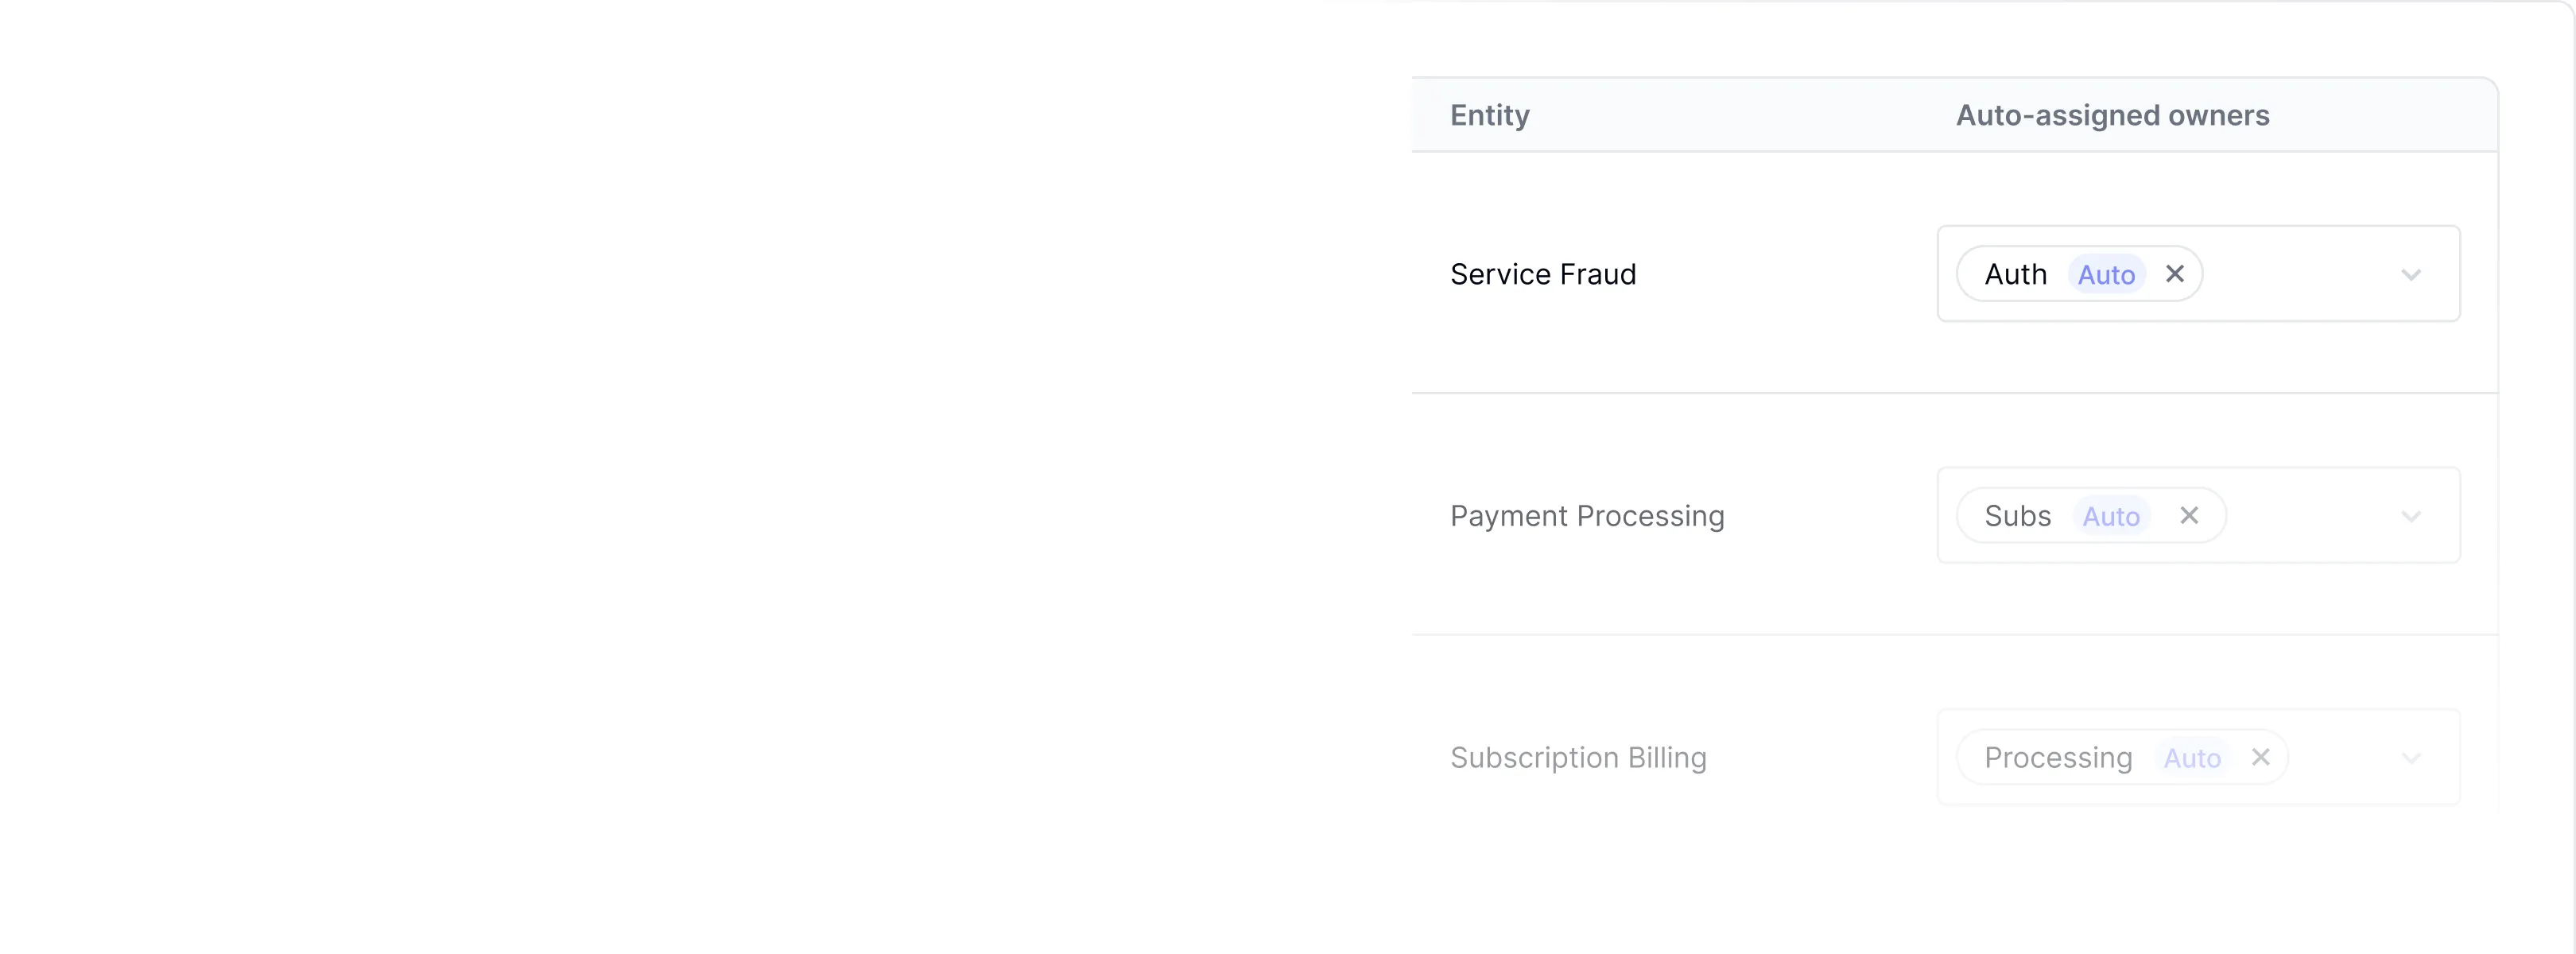The image size is (2576, 954).
Task: Click the Auto badge on the Processing chip
Action: tap(2193, 757)
